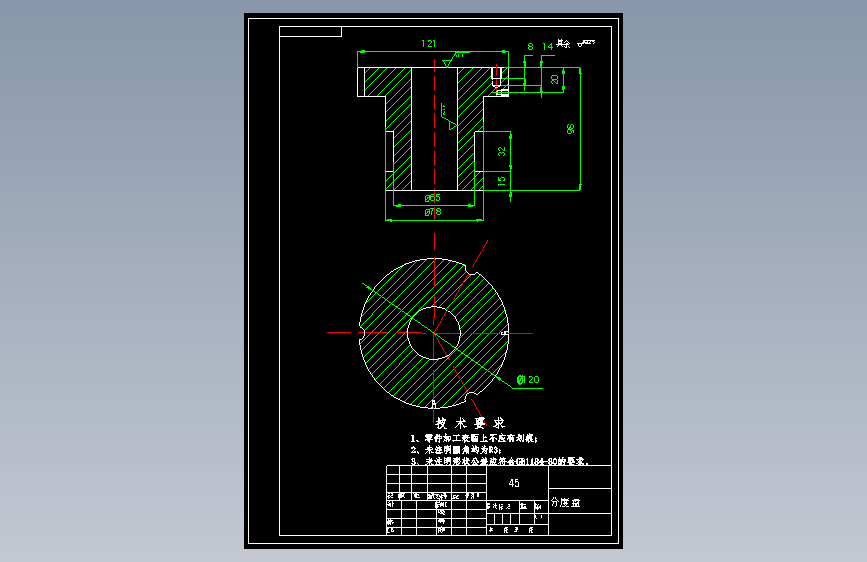Select requirement line 3 mentioning GB1184-80
This screenshot has height=562, width=867.
pos(500,461)
